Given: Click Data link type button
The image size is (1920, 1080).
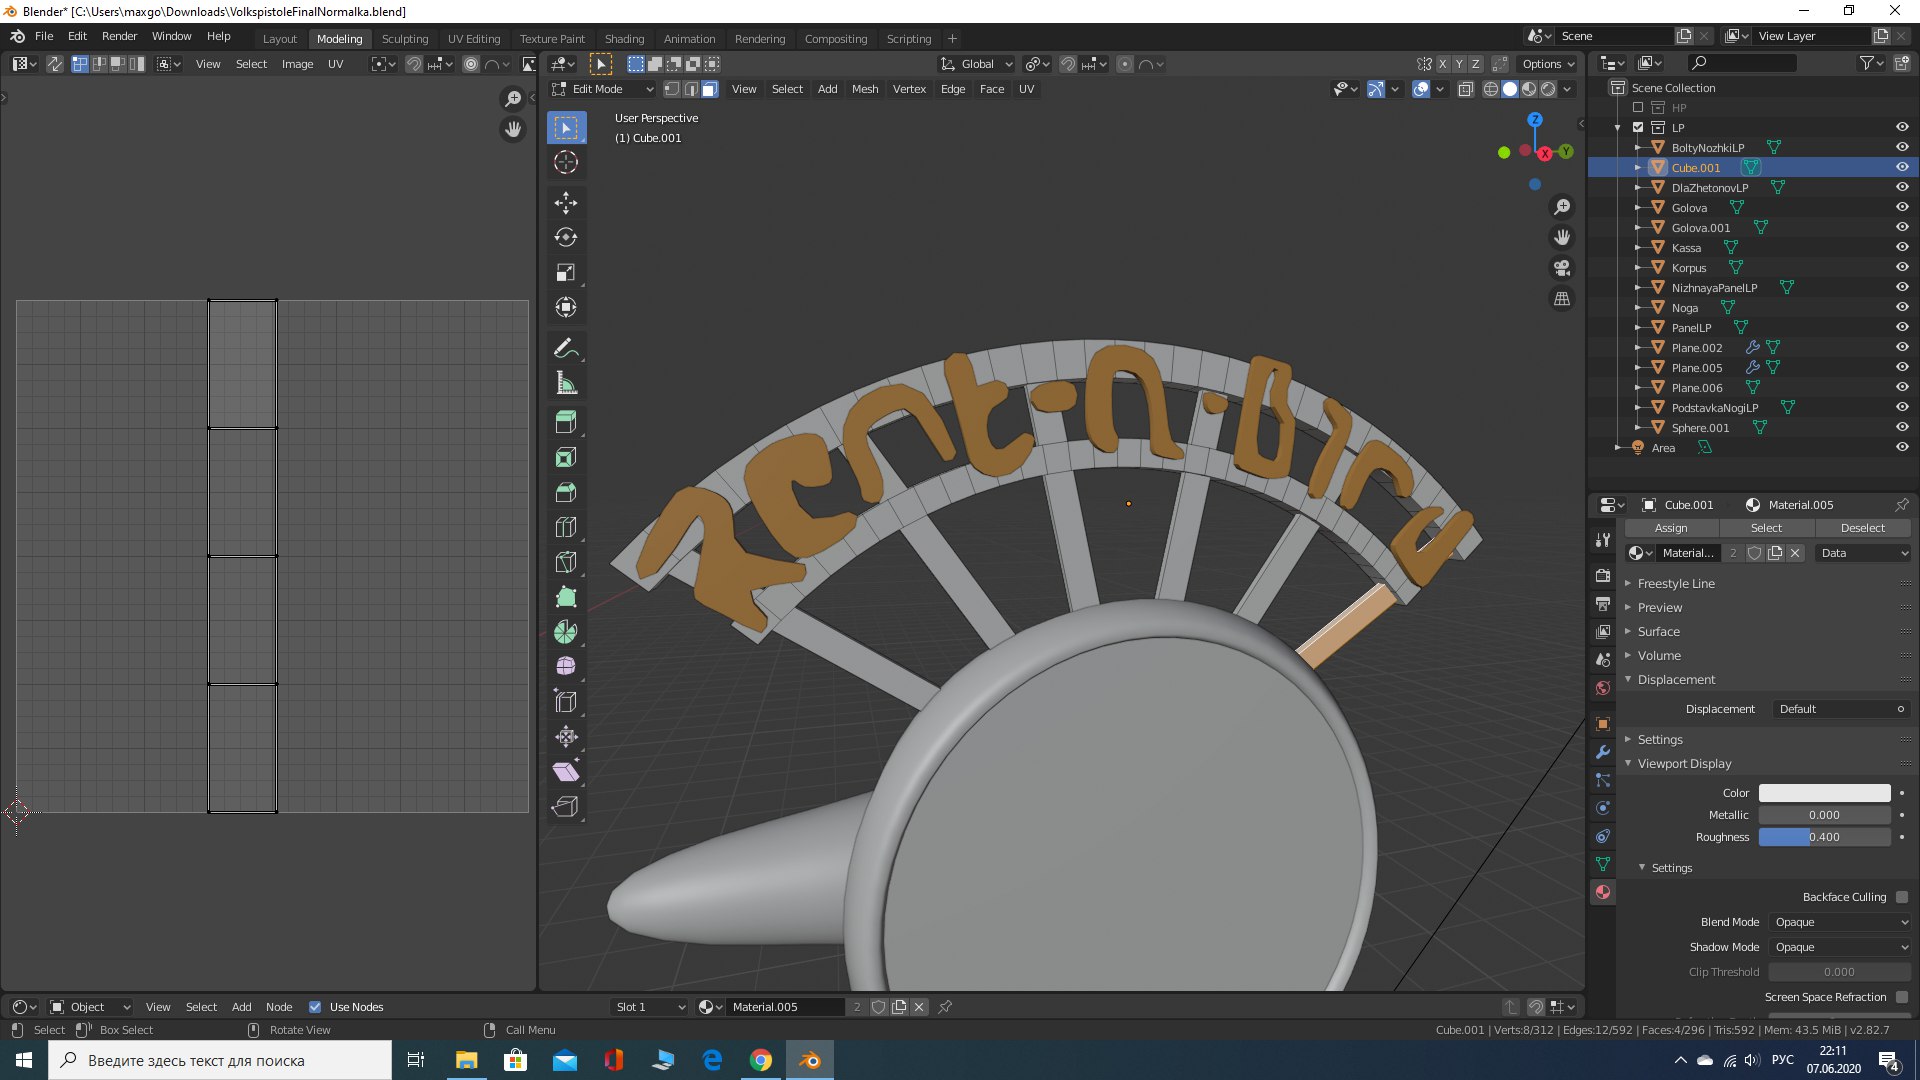Looking at the screenshot, I should (1864, 553).
